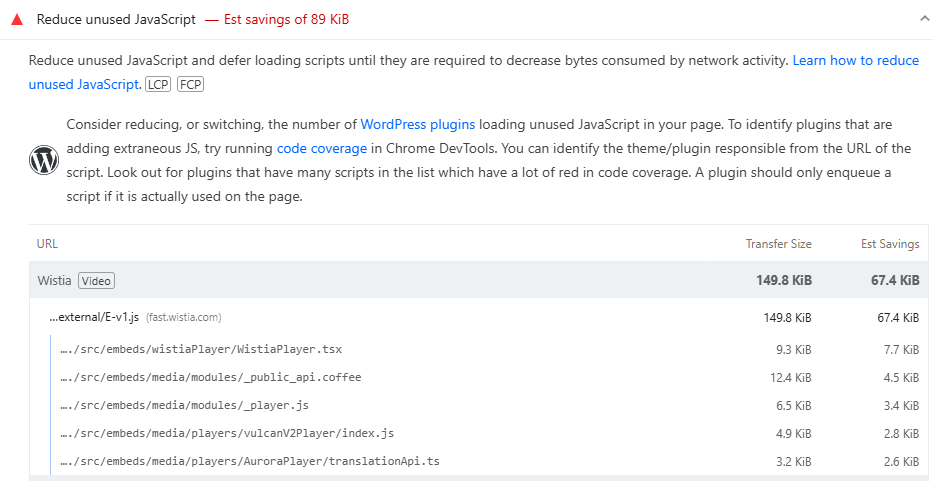Click Wistia bold transfer size 149.8 KiB
933x481 pixels.
click(784, 280)
